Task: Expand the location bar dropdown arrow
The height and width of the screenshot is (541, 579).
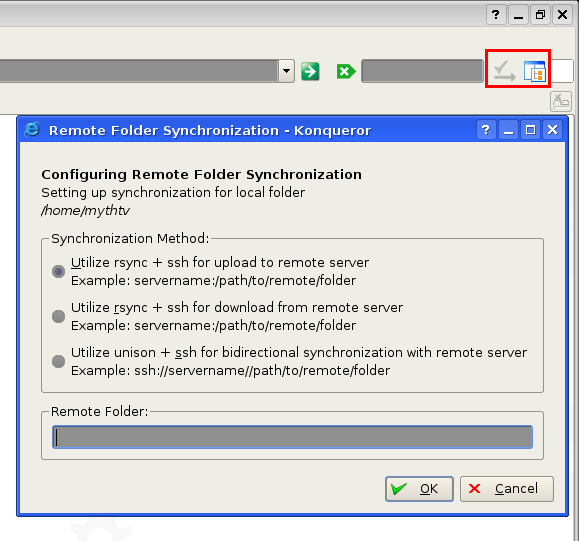Action: tap(287, 71)
